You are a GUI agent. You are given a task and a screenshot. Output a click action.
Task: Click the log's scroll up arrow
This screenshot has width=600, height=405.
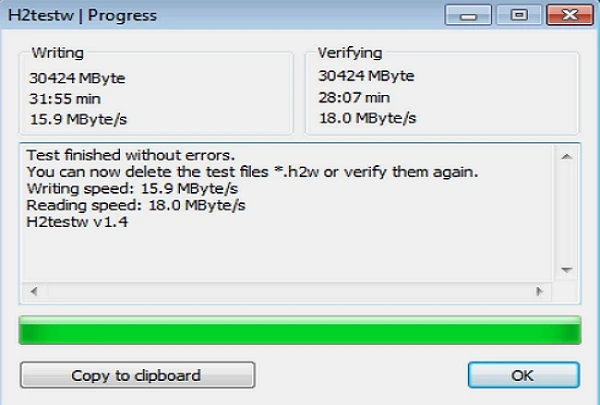click(x=567, y=156)
